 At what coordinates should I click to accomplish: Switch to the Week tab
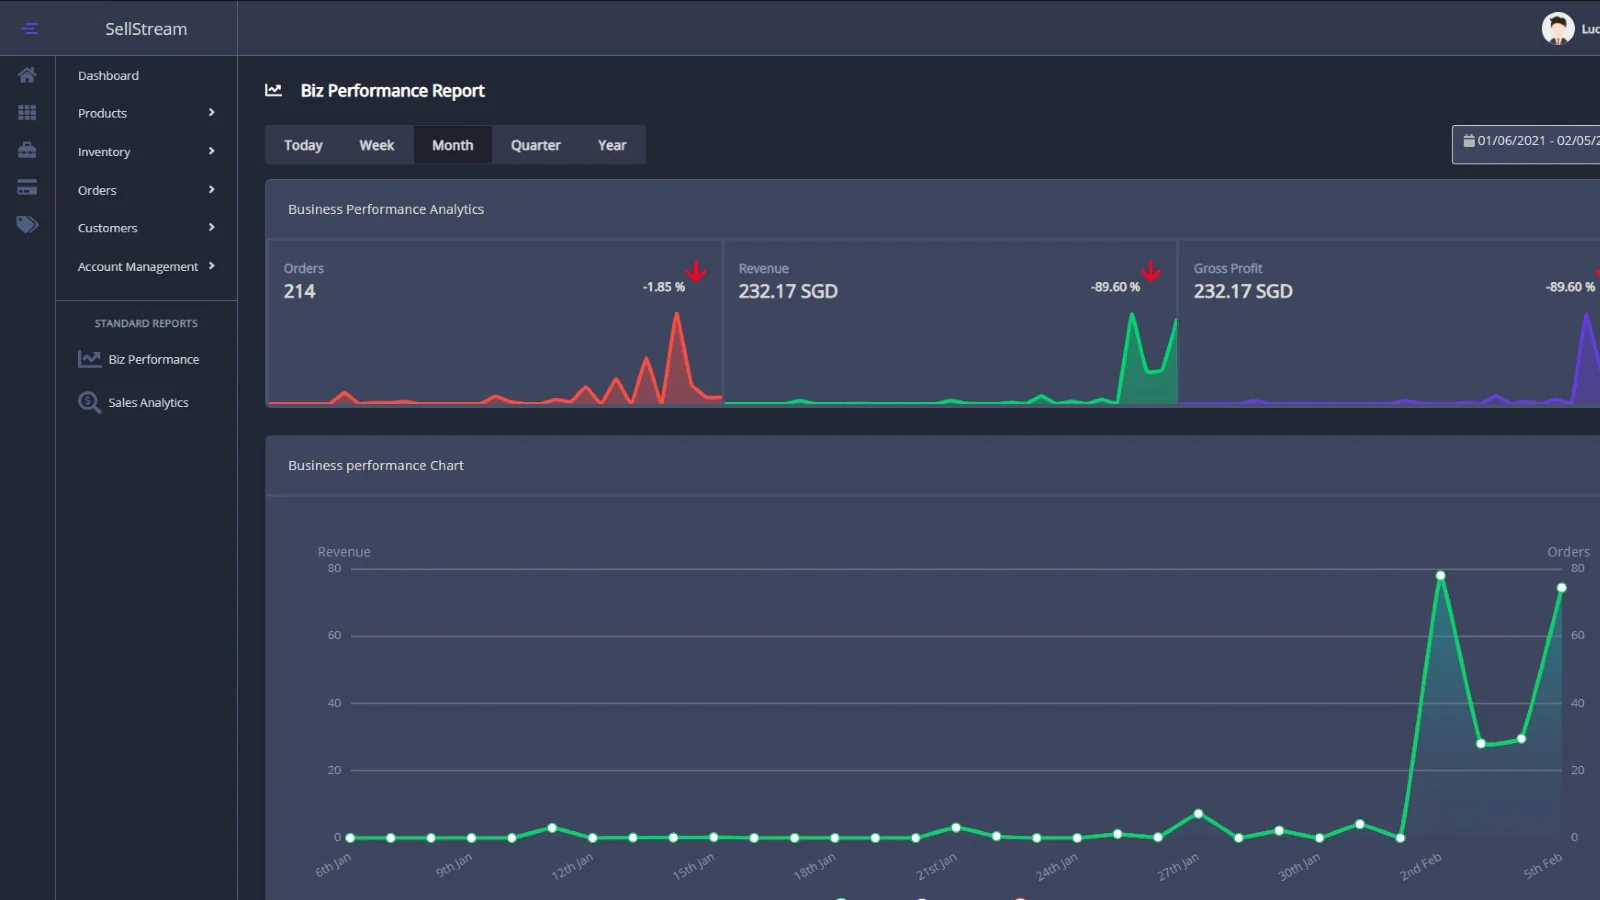tap(376, 145)
